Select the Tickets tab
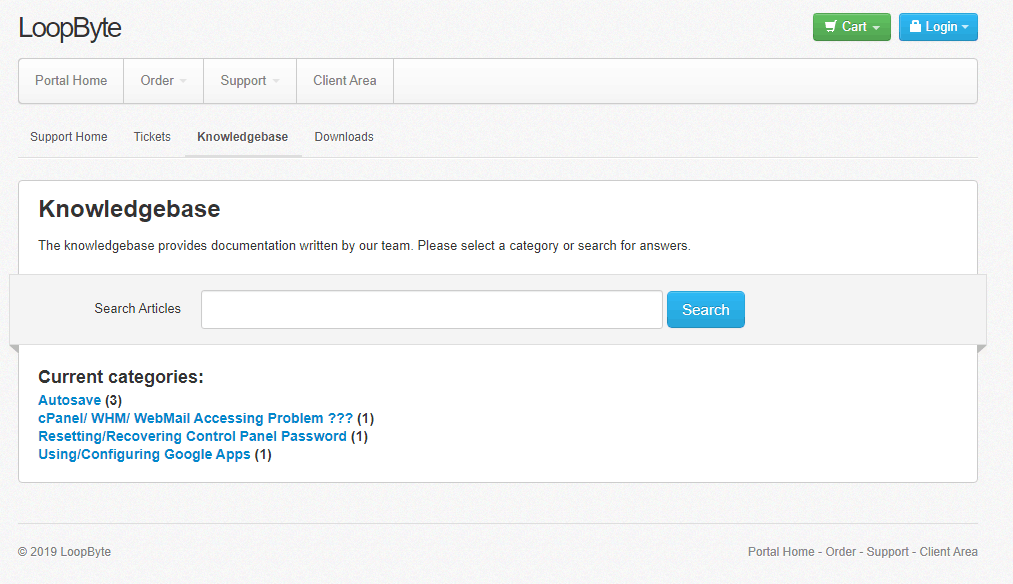The width and height of the screenshot is (1013, 584). point(152,137)
